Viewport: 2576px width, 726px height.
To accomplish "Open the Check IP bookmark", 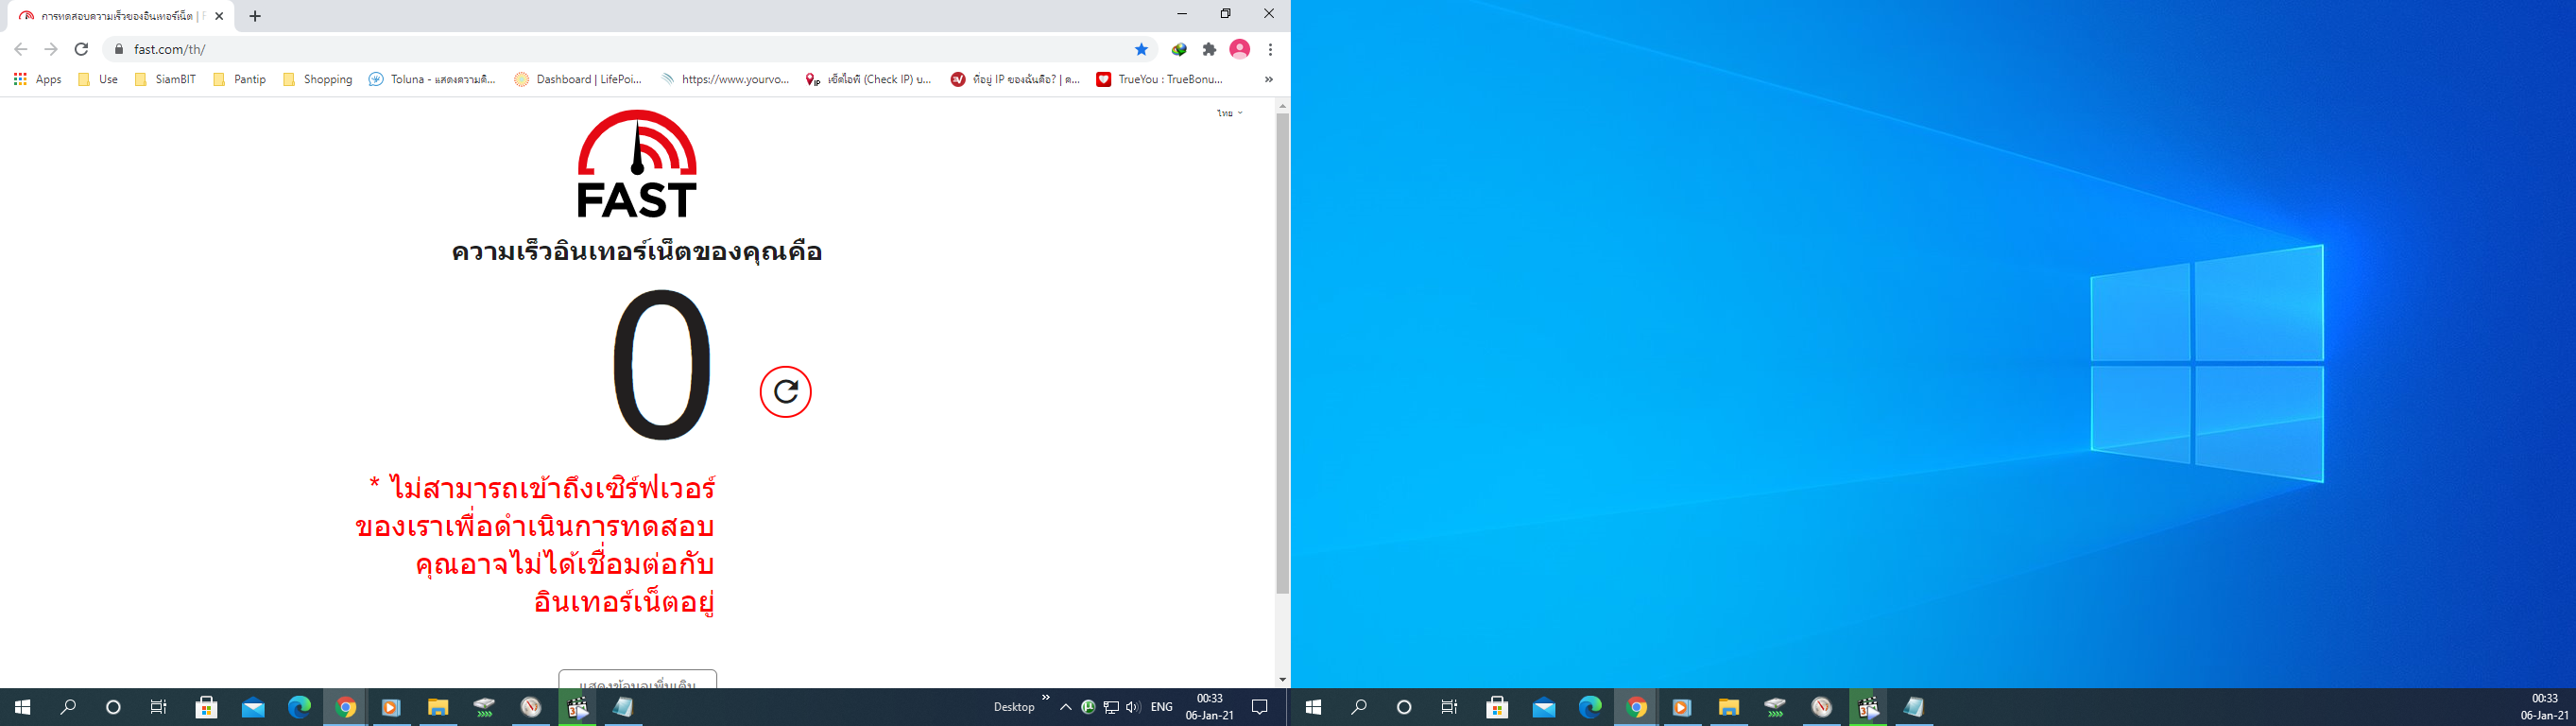I will pyautogui.click(x=868, y=79).
